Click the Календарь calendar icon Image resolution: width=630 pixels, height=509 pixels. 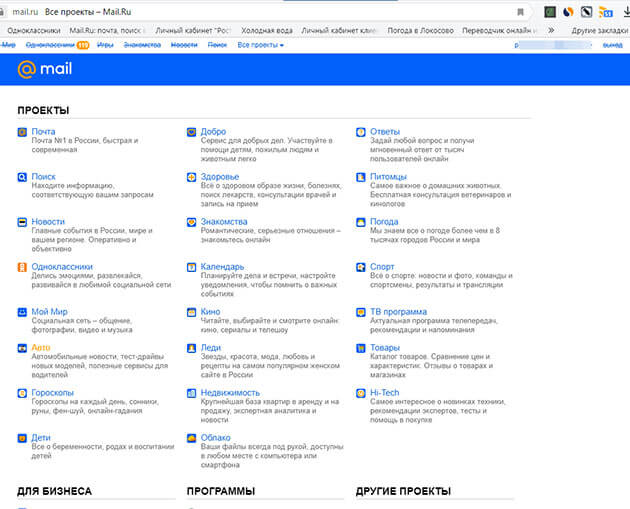pyautogui.click(x=192, y=267)
